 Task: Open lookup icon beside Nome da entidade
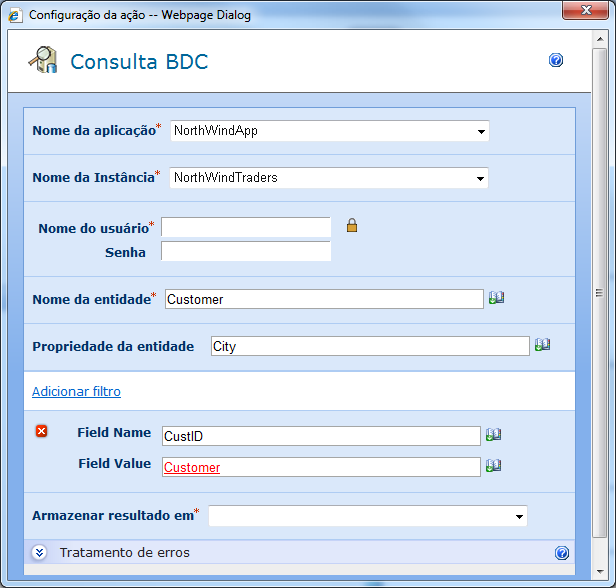click(x=496, y=298)
